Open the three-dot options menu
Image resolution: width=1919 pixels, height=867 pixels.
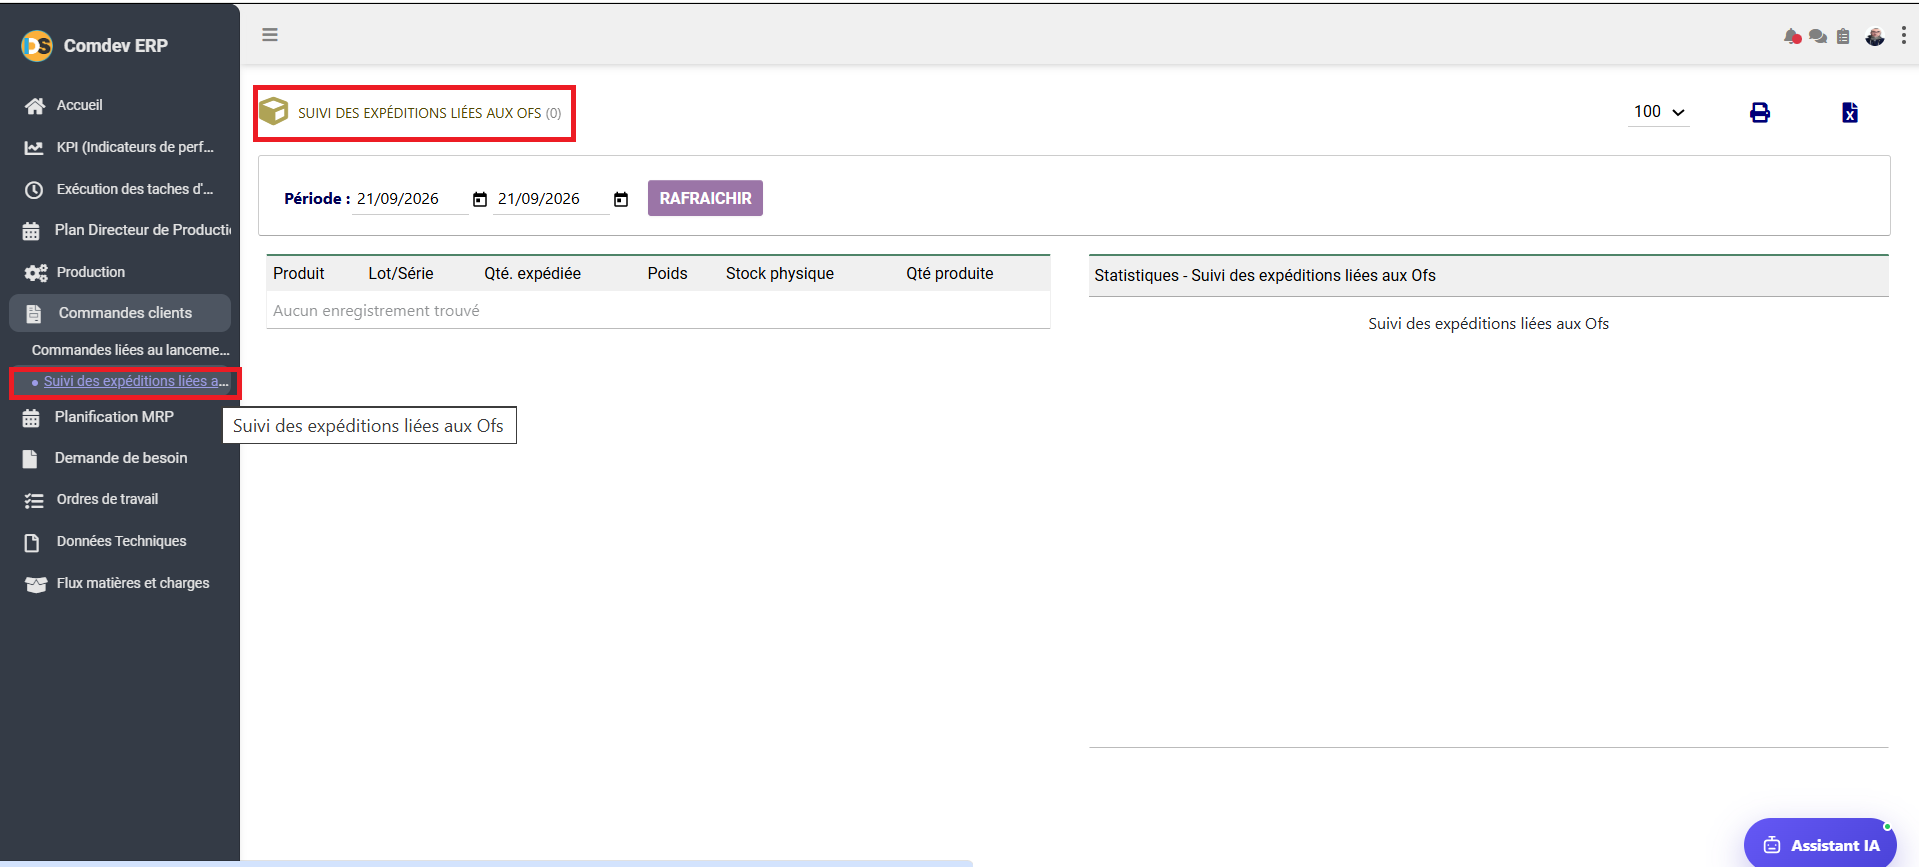[x=1903, y=36]
